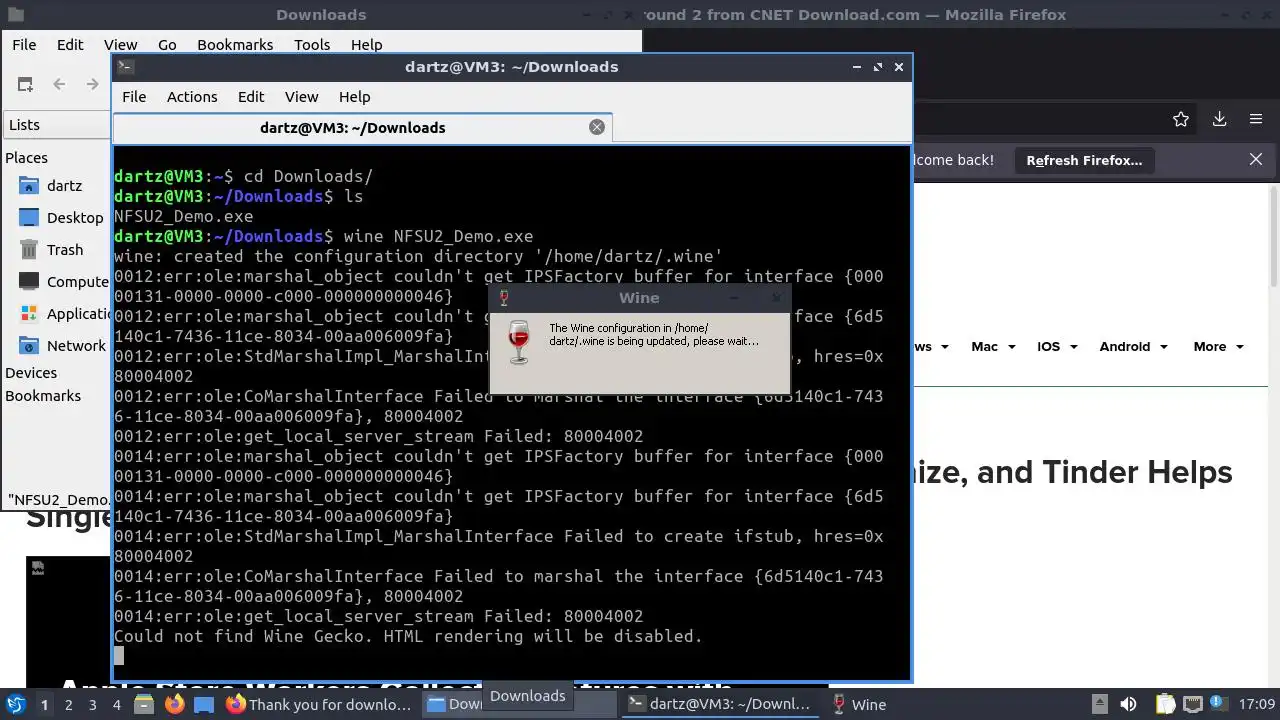This screenshot has width=1280, height=720.
Task: Open the Tools menu in file manager
Action: (312, 45)
